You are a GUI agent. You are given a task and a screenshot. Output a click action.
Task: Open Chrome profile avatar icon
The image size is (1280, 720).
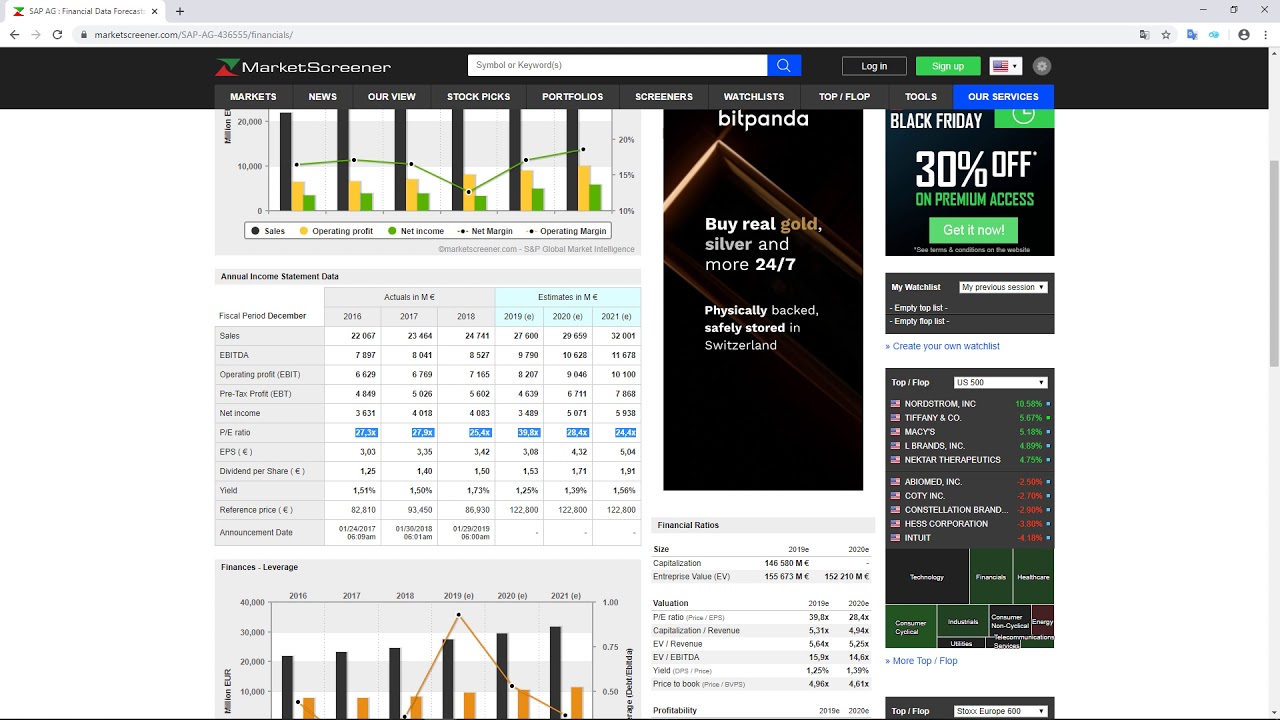point(1244,34)
